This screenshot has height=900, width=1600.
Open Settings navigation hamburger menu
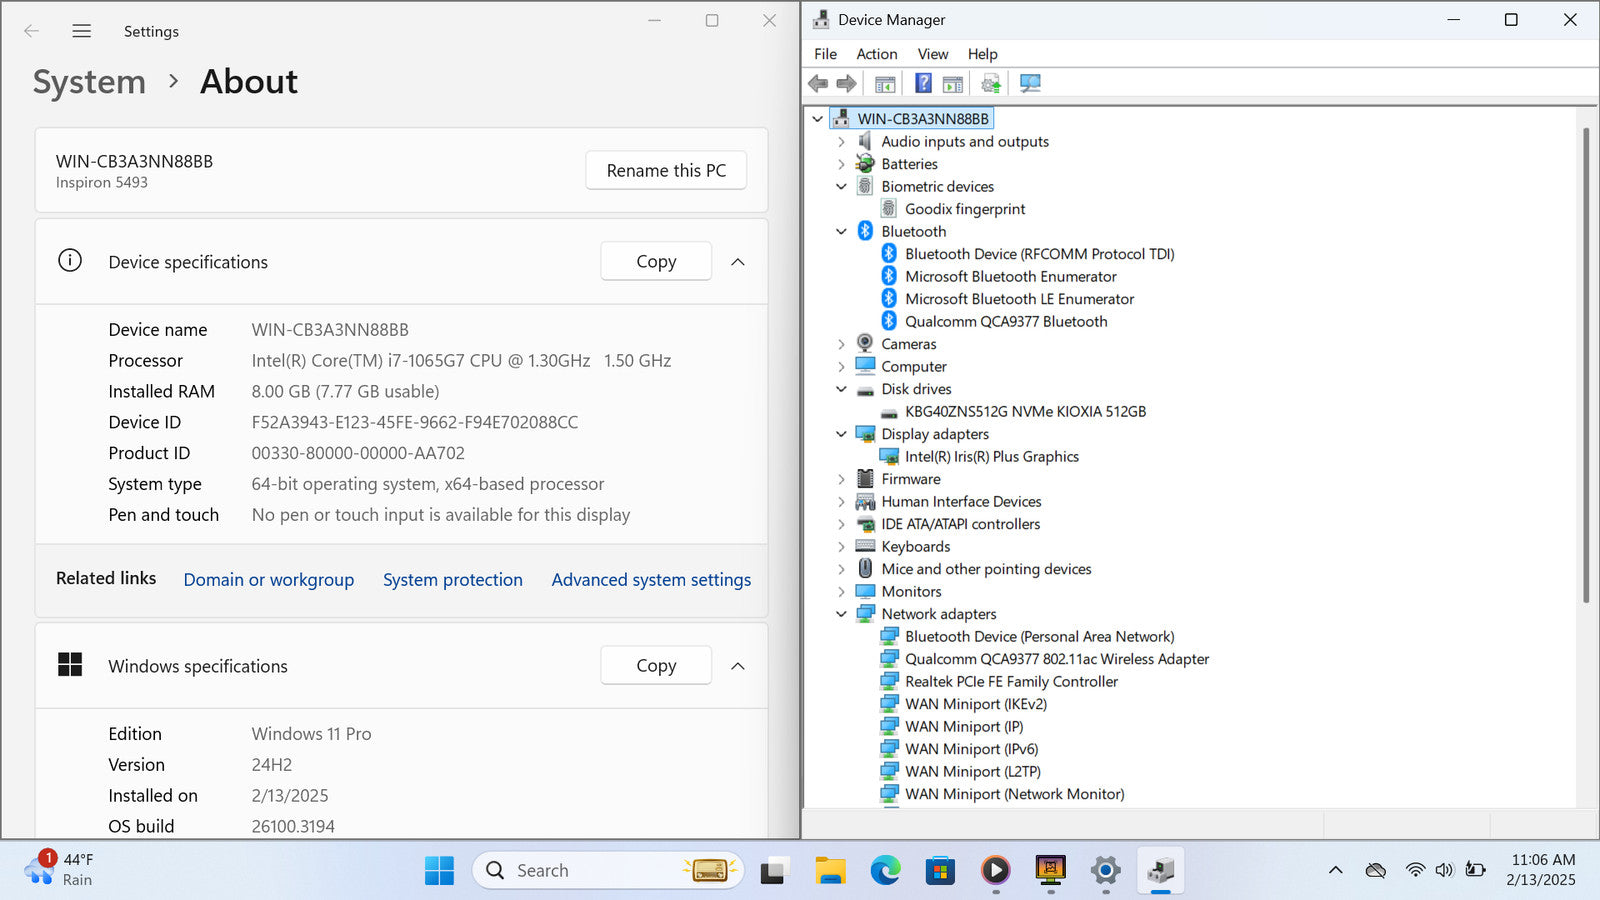[82, 31]
